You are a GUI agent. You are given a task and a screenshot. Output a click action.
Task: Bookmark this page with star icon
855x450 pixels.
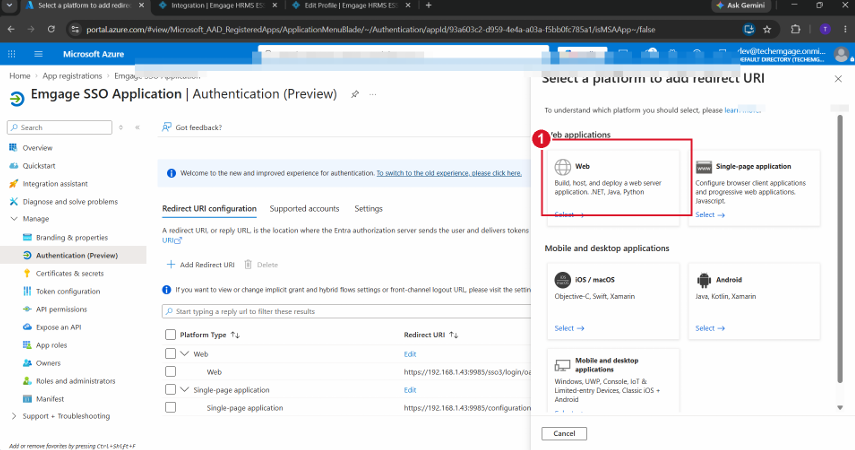(x=767, y=29)
